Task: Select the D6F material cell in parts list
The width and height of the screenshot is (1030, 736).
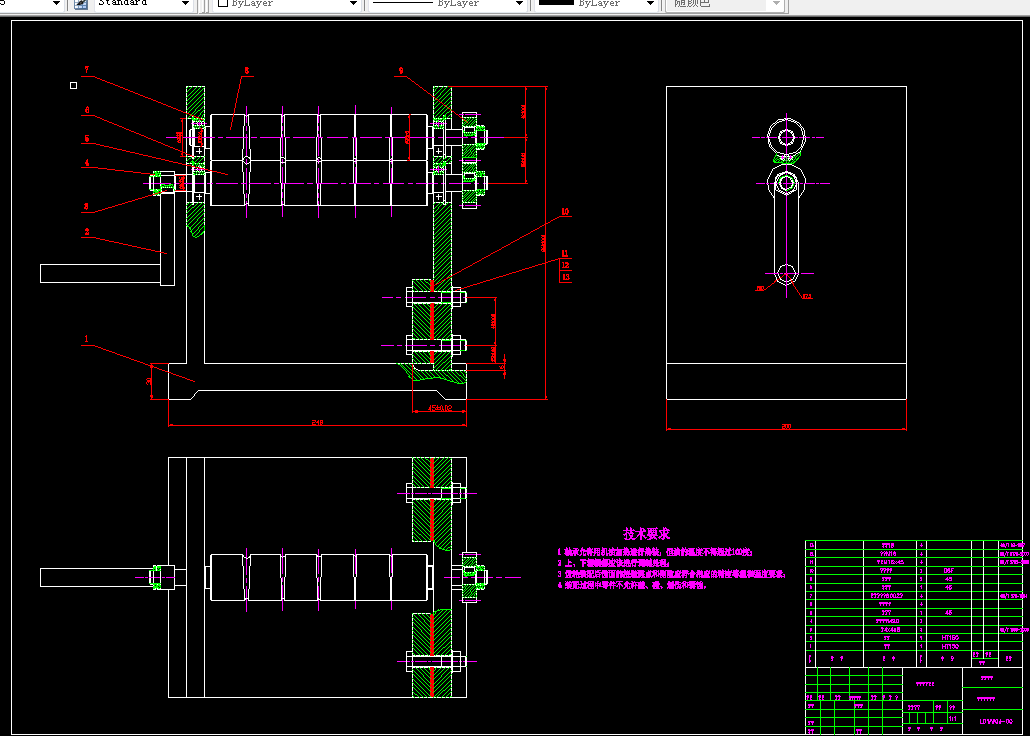Action: pyautogui.click(x=948, y=570)
